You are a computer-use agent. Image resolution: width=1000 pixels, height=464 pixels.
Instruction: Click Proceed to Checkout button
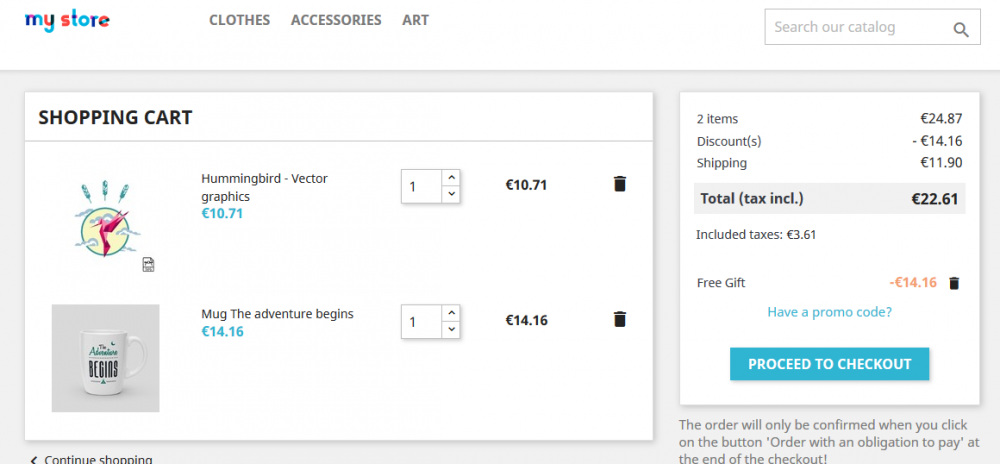click(829, 364)
